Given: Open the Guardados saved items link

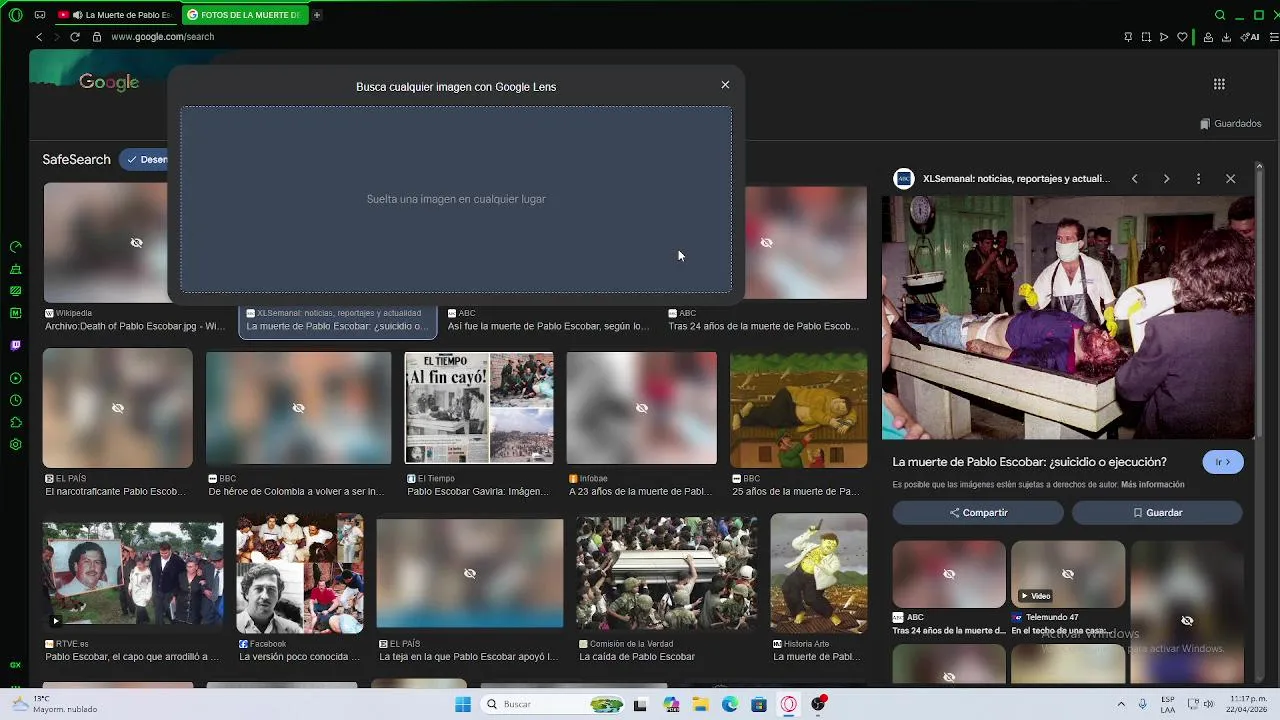Looking at the screenshot, I should tap(1231, 124).
